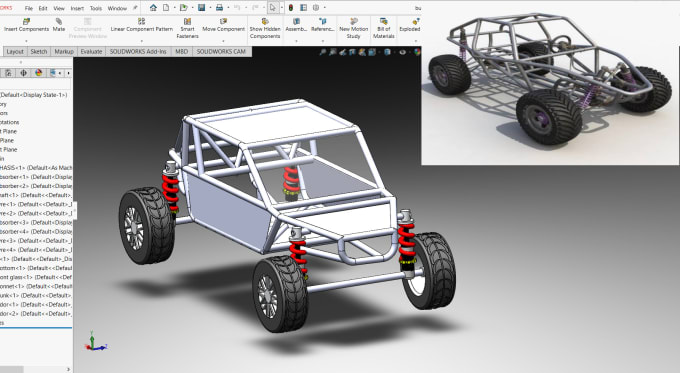Expand the Assembly Features dropdown arrow
680x373 pixels.
(x=296, y=41)
